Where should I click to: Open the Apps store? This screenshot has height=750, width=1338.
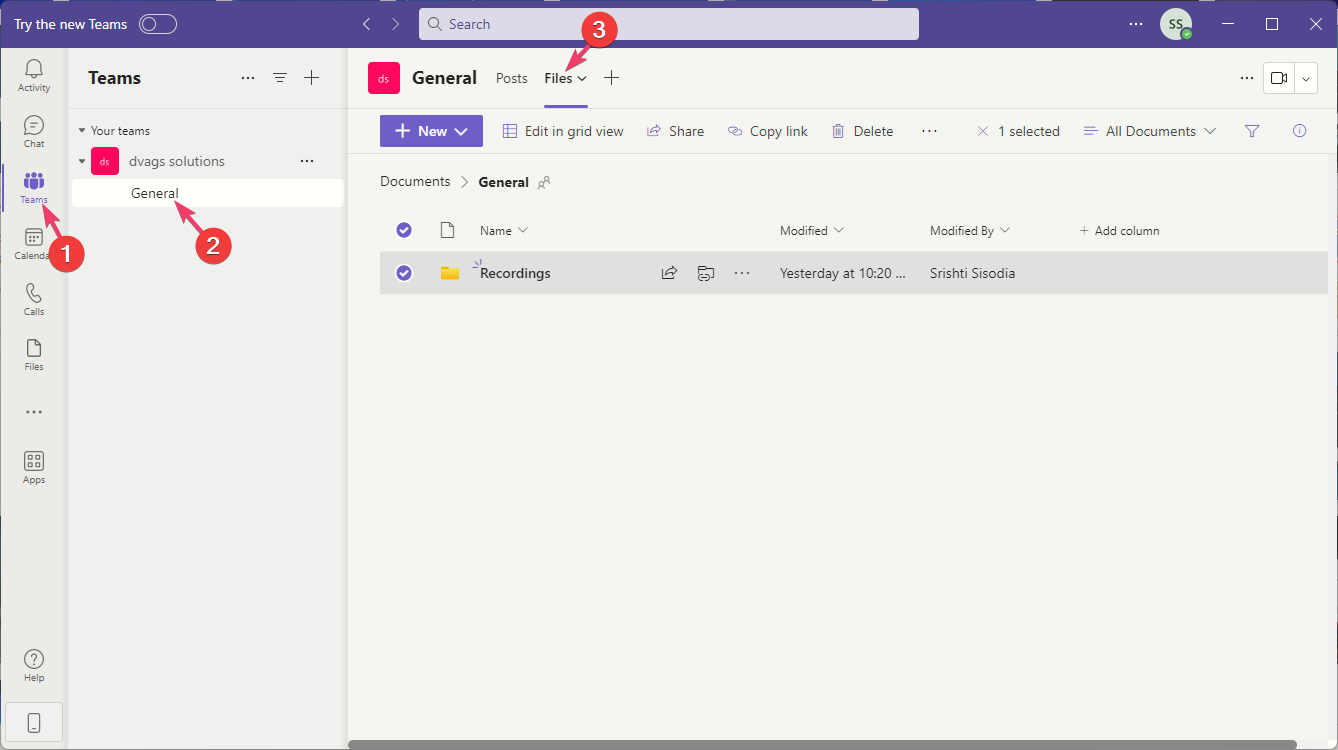click(x=34, y=467)
